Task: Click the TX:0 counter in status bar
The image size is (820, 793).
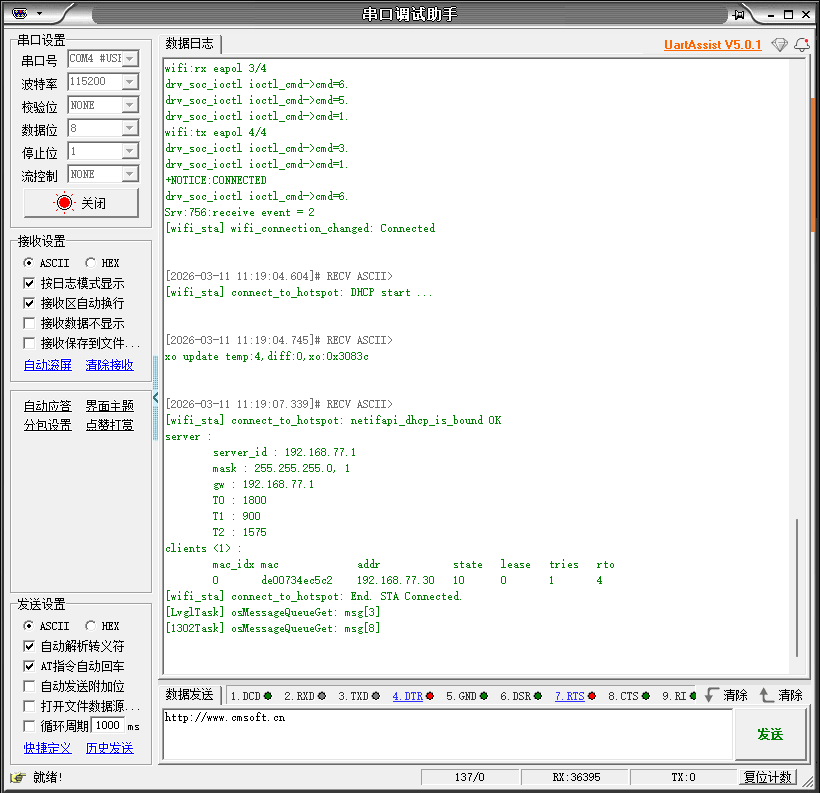Action: coord(683,777)
